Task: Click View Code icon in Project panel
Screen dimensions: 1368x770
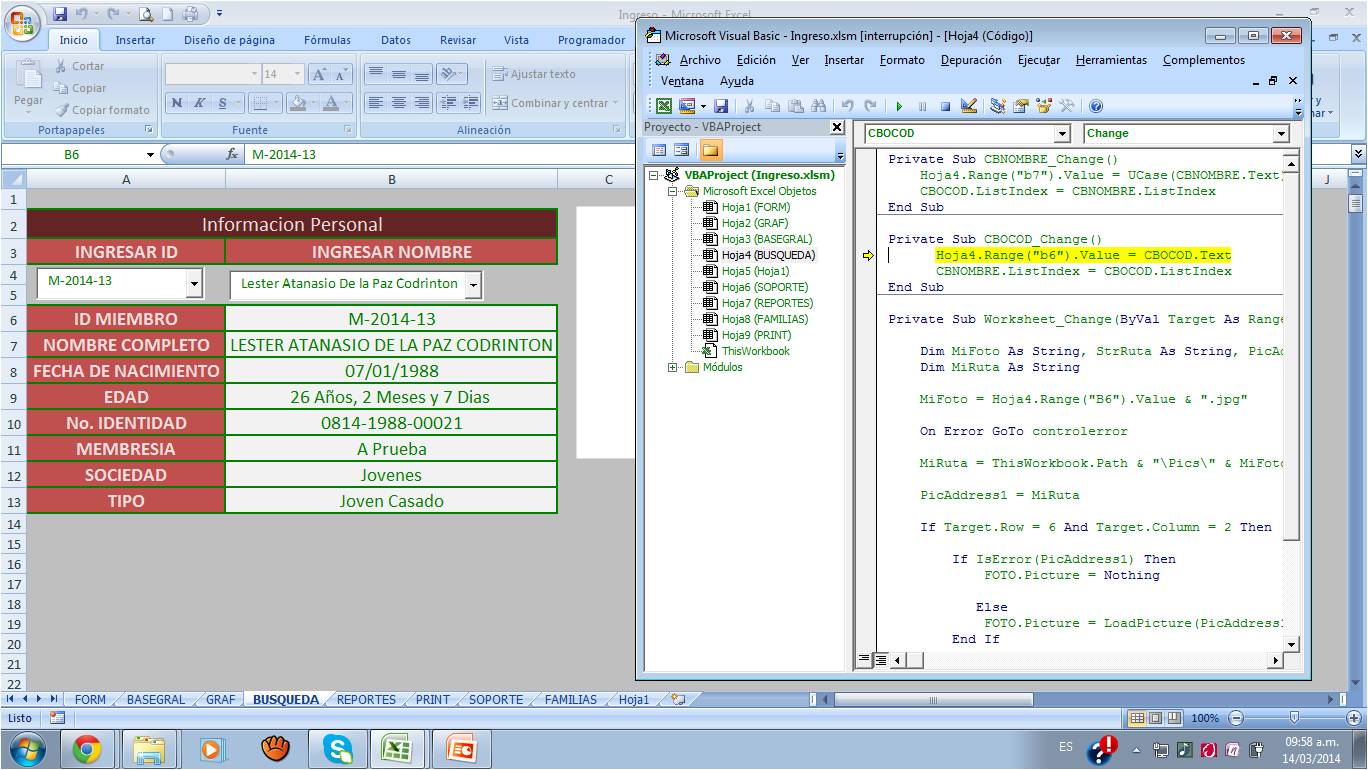Action: coord(660,150)
